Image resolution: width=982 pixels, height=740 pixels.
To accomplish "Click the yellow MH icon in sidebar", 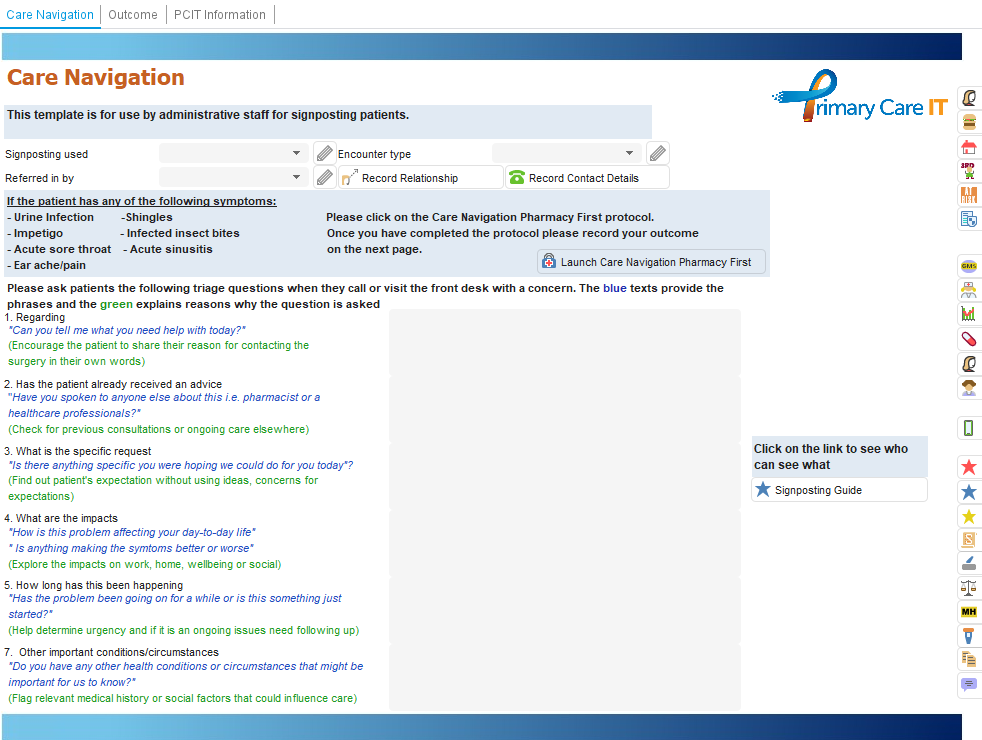I will pyautogui.click(x=968, y=612).
